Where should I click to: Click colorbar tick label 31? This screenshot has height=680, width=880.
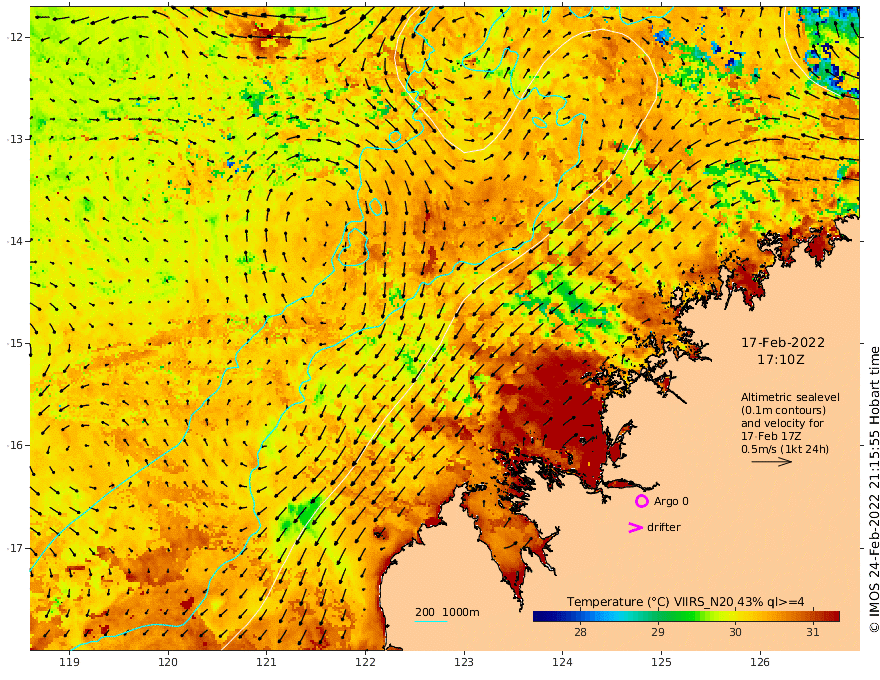813,632
